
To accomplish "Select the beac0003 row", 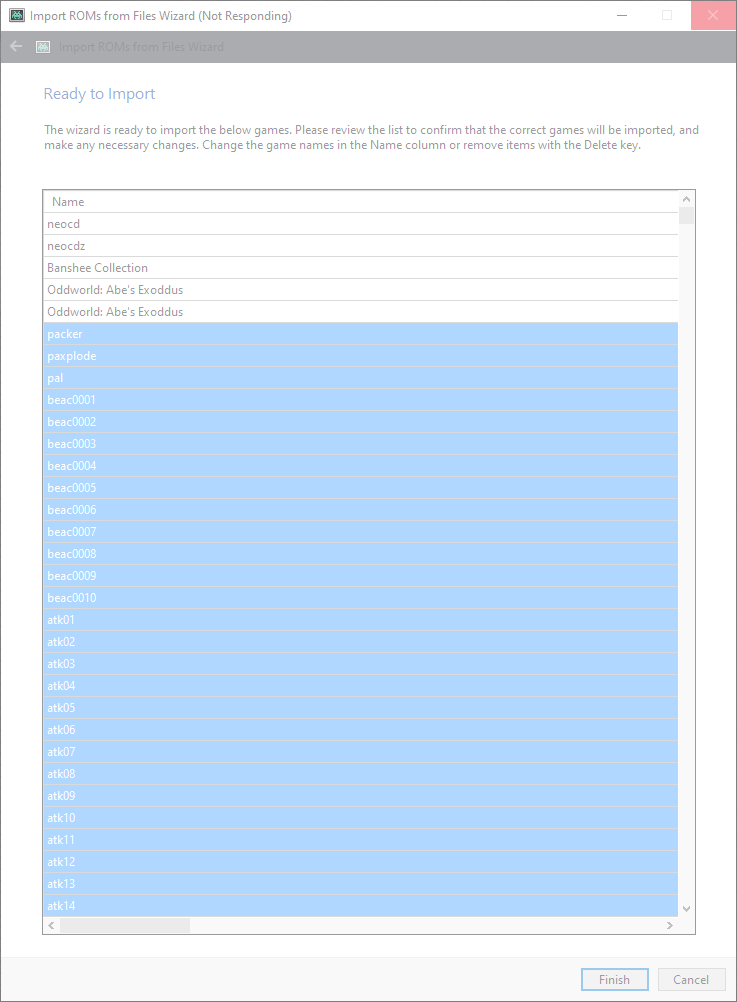I will 361,443.
